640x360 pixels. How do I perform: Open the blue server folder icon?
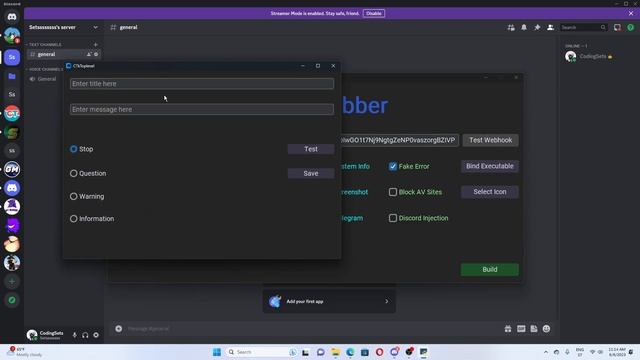[x=12, y=76]
